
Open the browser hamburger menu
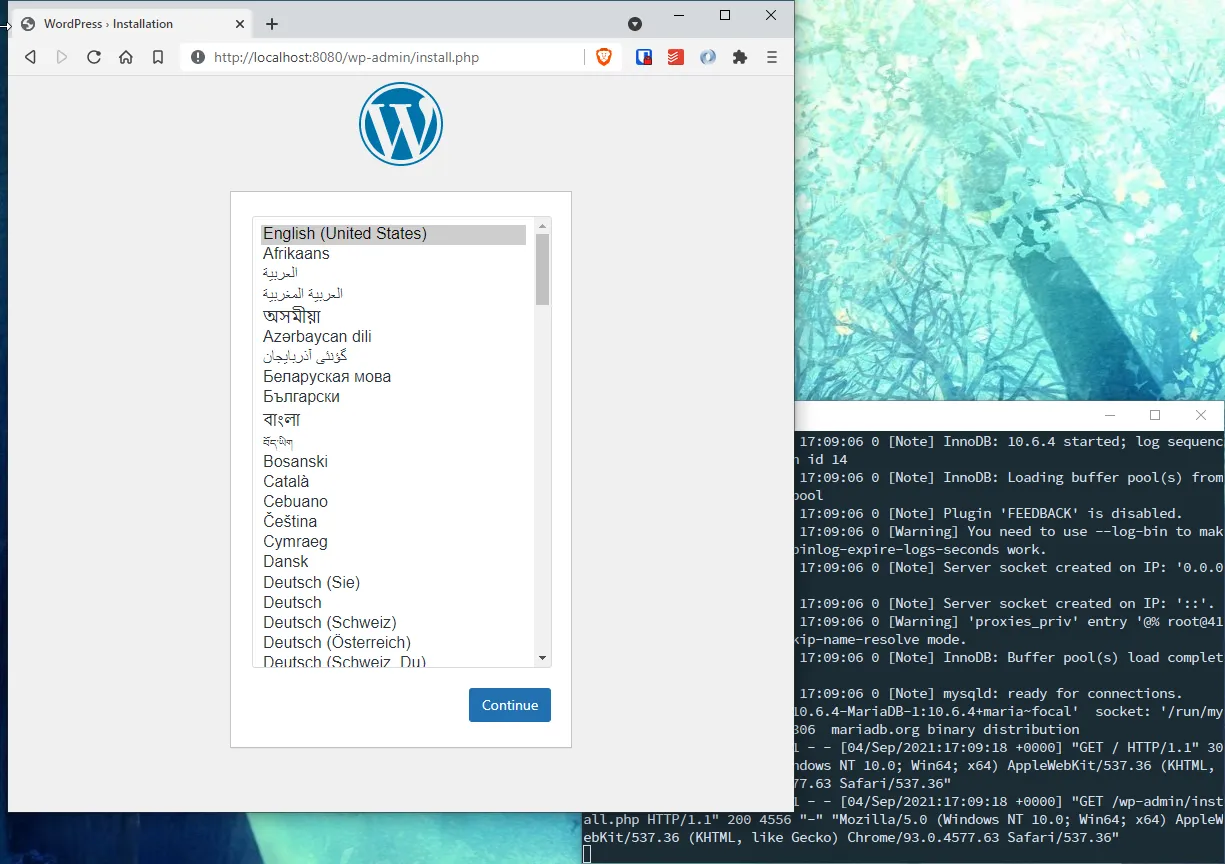[772, 57]
